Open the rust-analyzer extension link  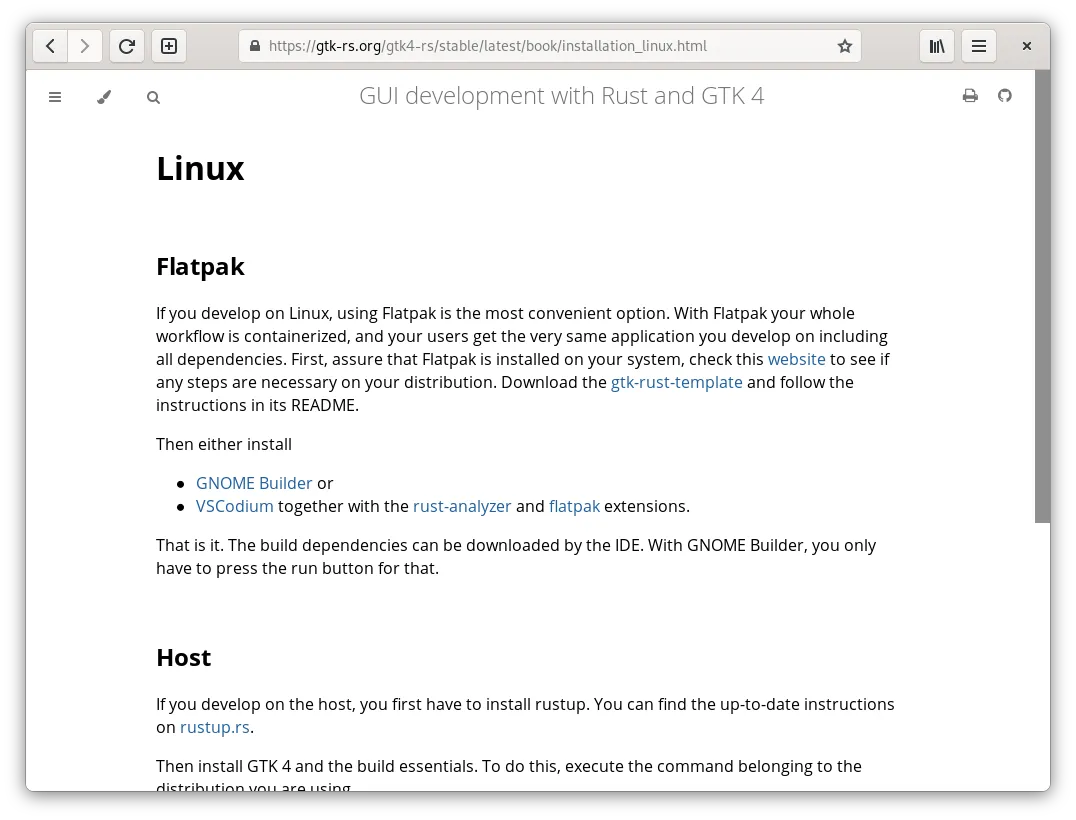click(x=462, y=506)
